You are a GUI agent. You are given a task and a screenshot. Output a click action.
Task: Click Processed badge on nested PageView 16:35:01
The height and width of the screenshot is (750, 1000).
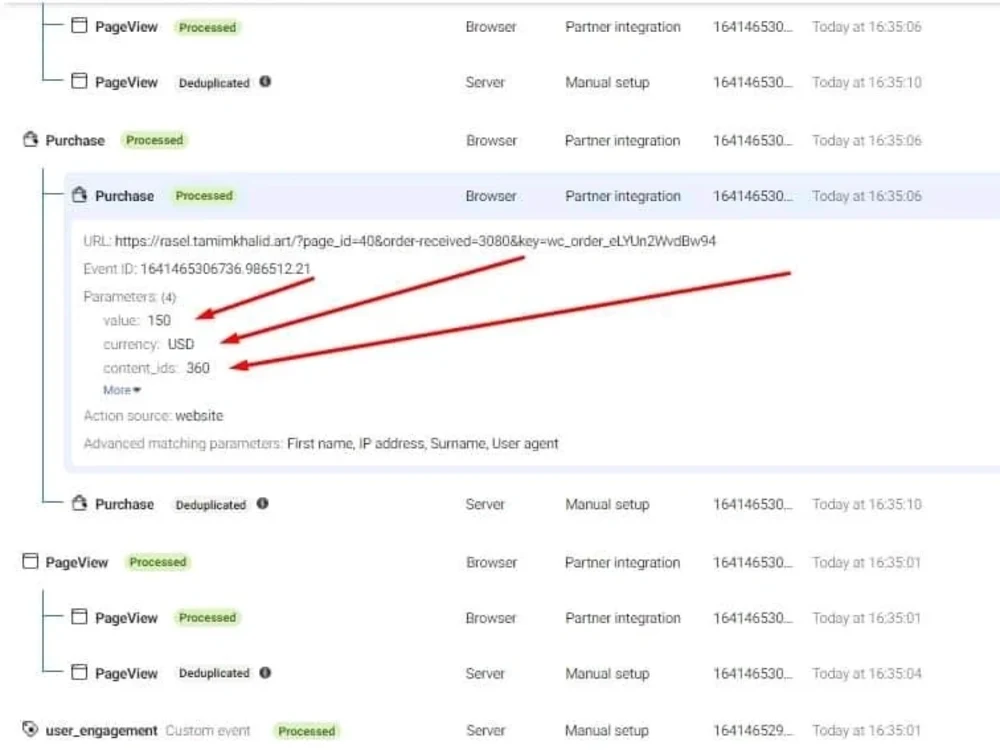[x=207, y=617]
